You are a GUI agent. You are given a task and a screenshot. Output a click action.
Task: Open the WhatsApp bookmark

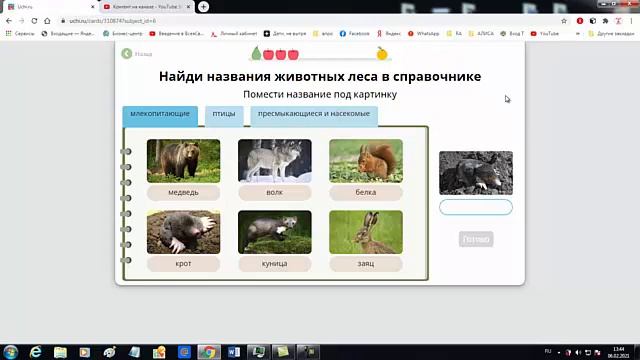[x=424, y=33]
